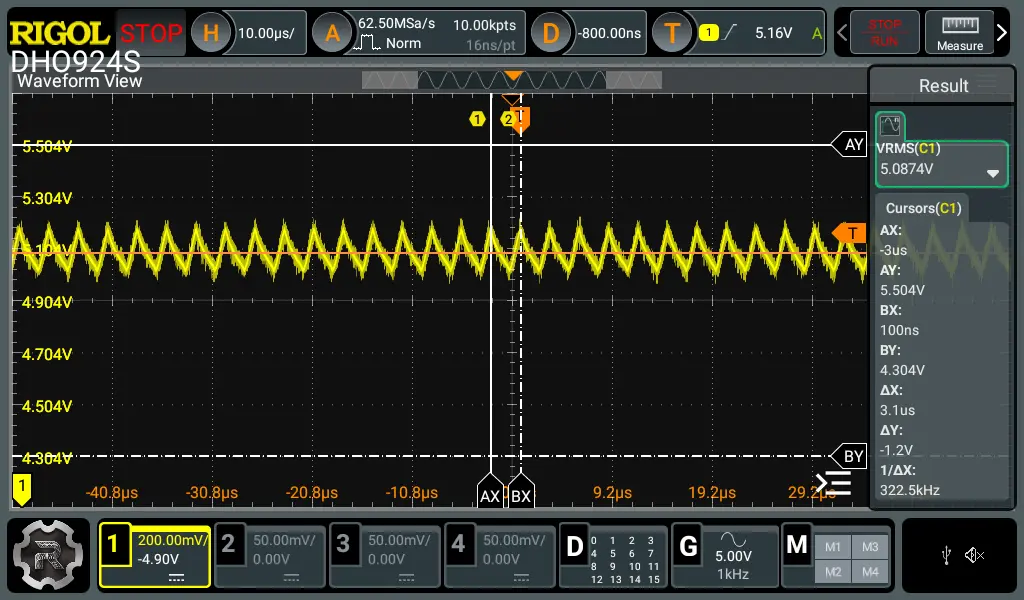The image size is (1024, 600).
Task: Open the Waveform View title label
Action: [x=80, y=81]
